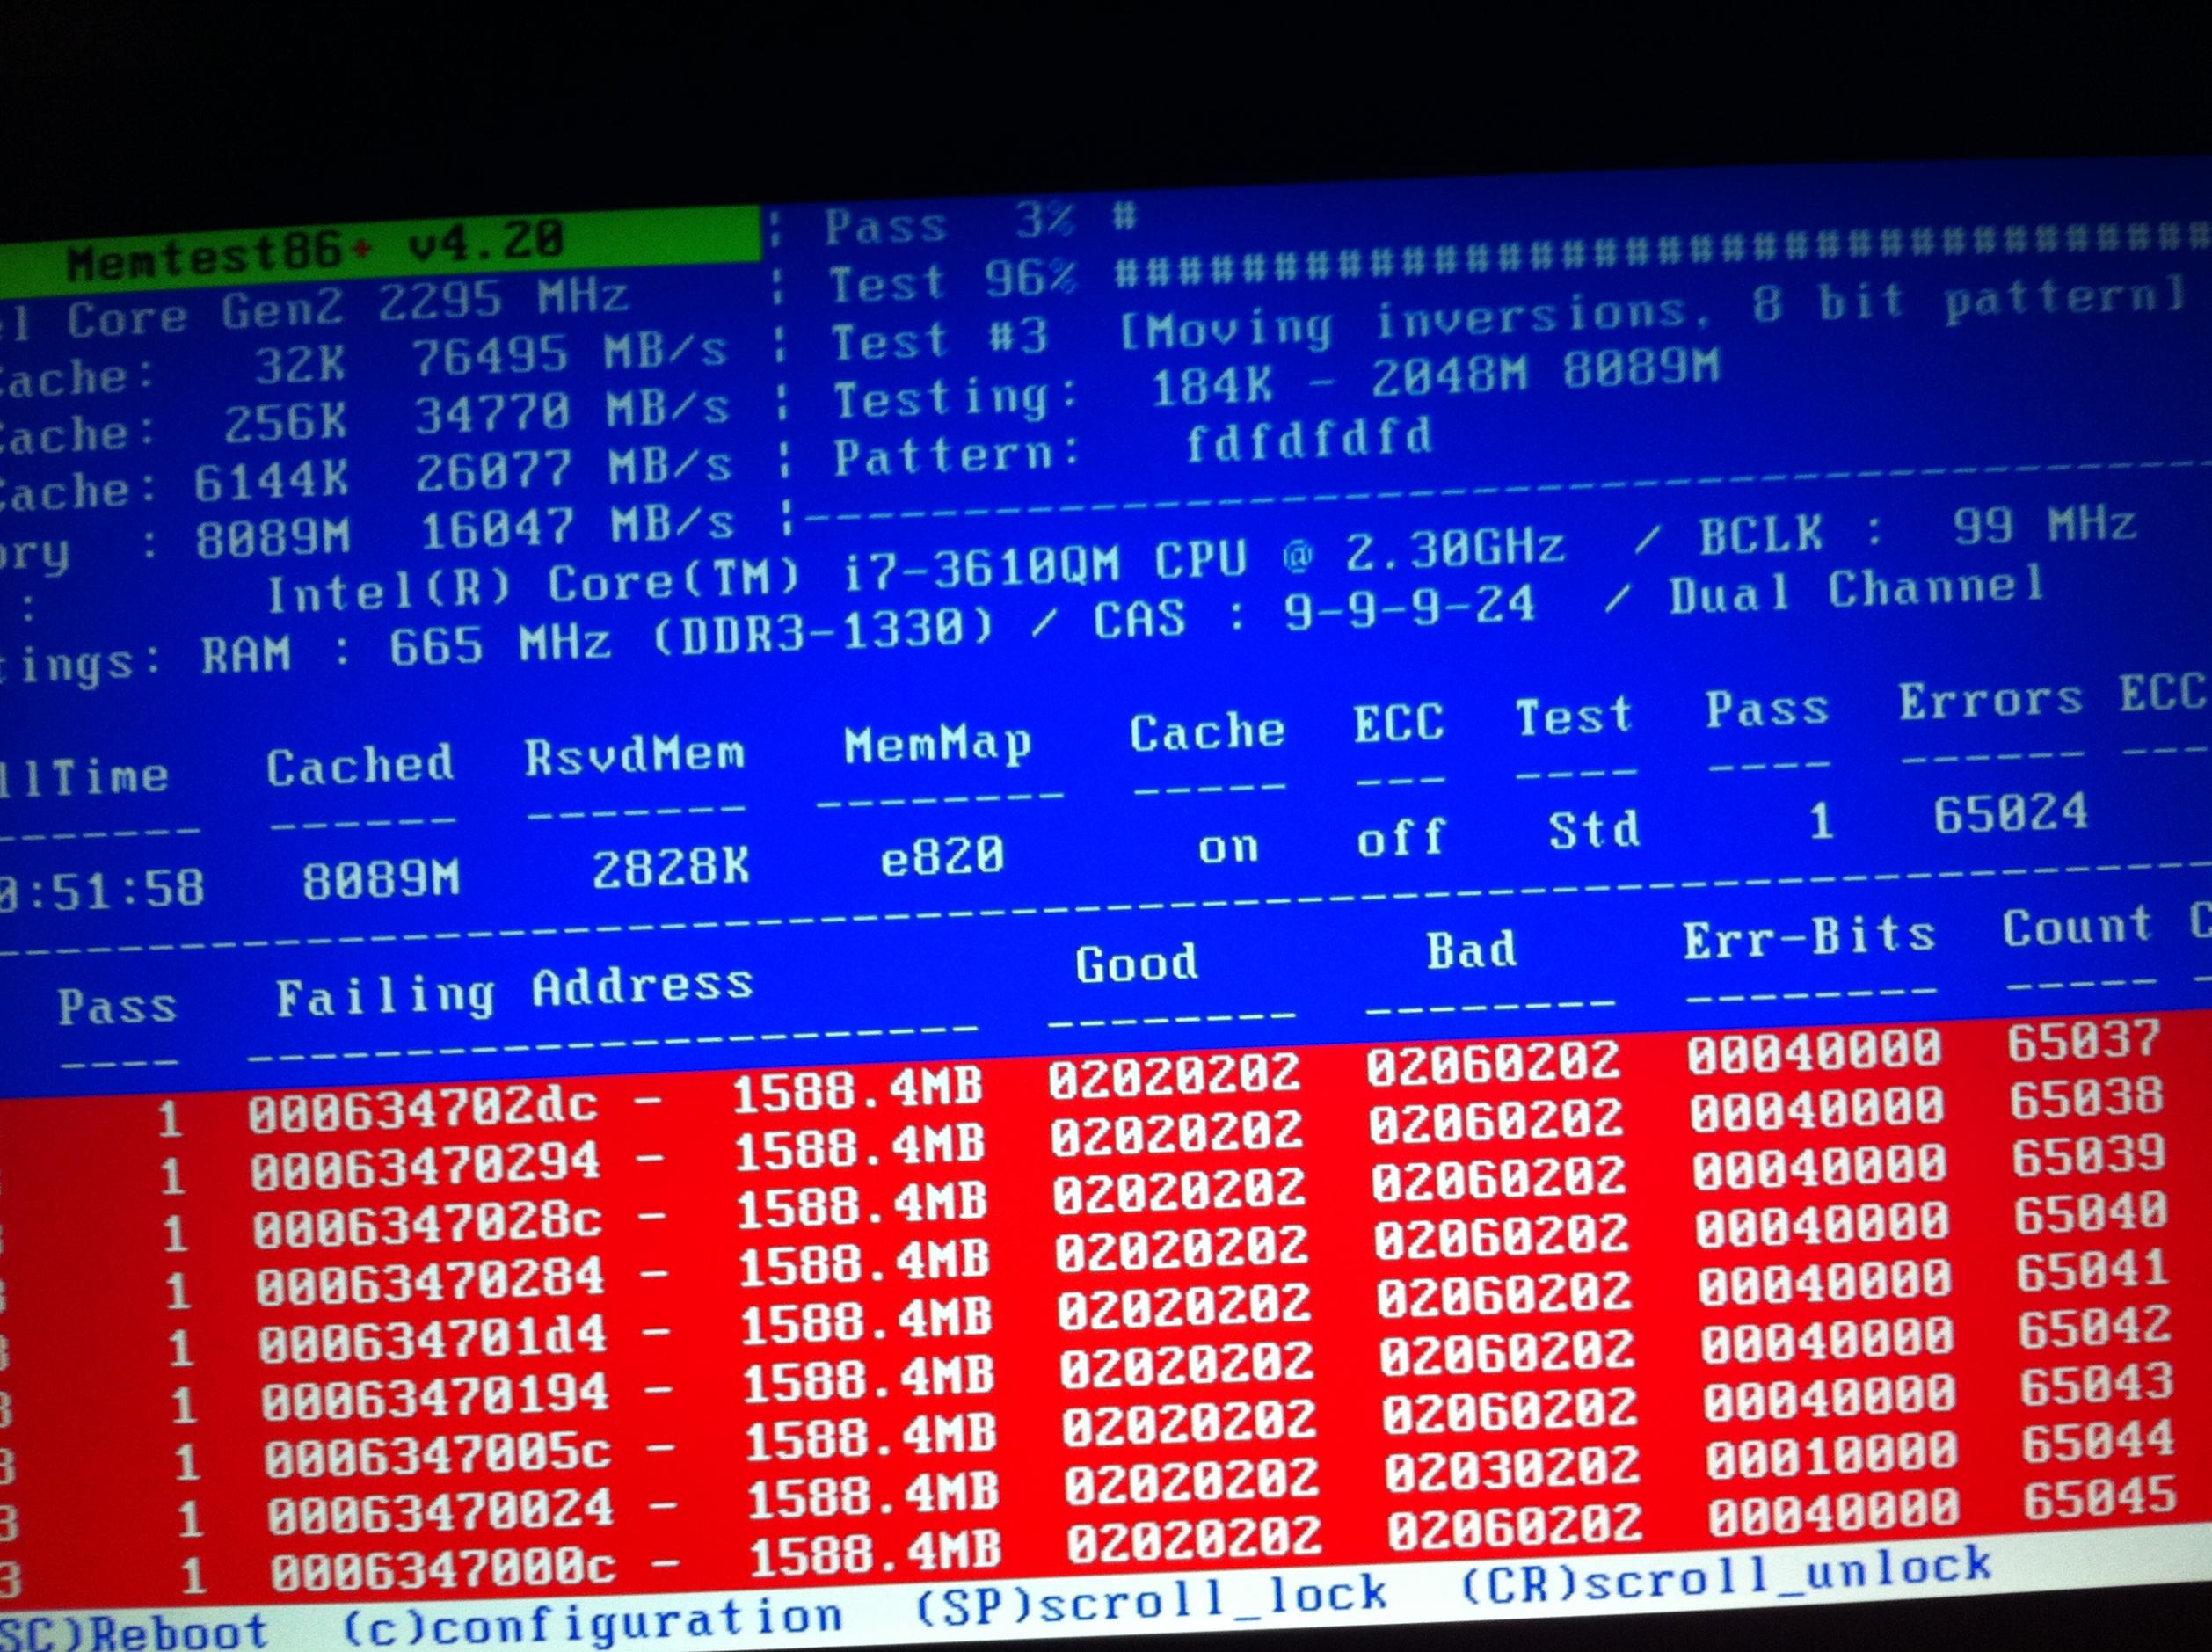Viewport: 2212px width, 1652px height.
Task: Click the Errors count 65024
Action: (2010, 813)
